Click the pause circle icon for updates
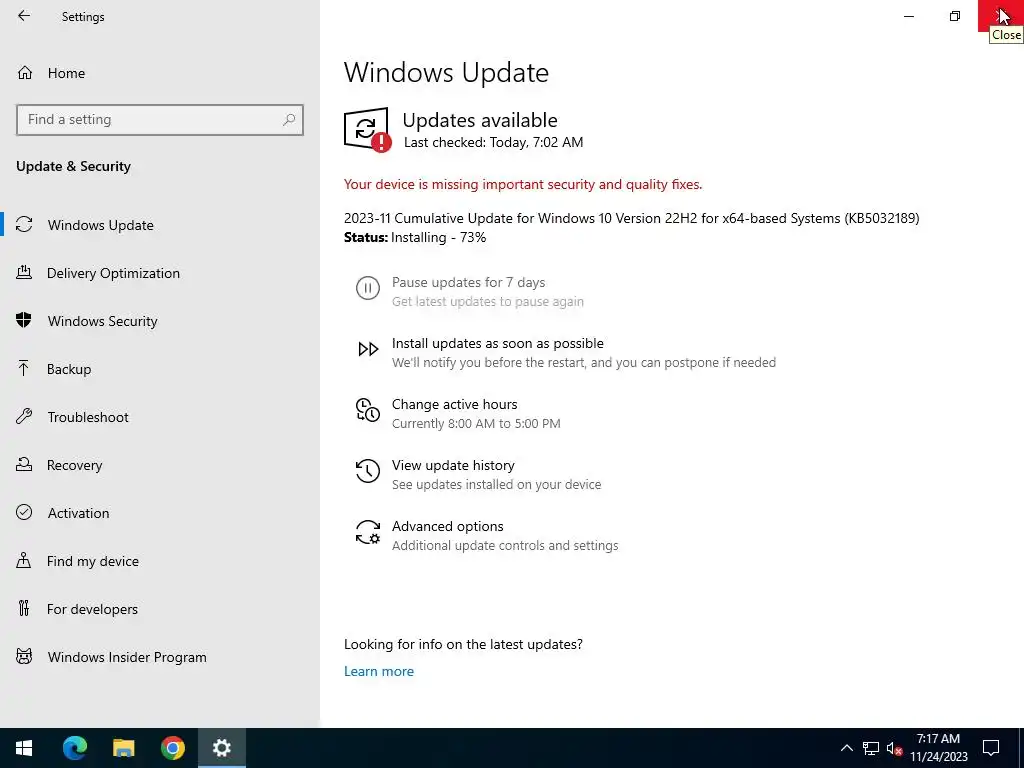Viewport: 1024px width, 768px height. pyautogui.click(x=368, y=288)
